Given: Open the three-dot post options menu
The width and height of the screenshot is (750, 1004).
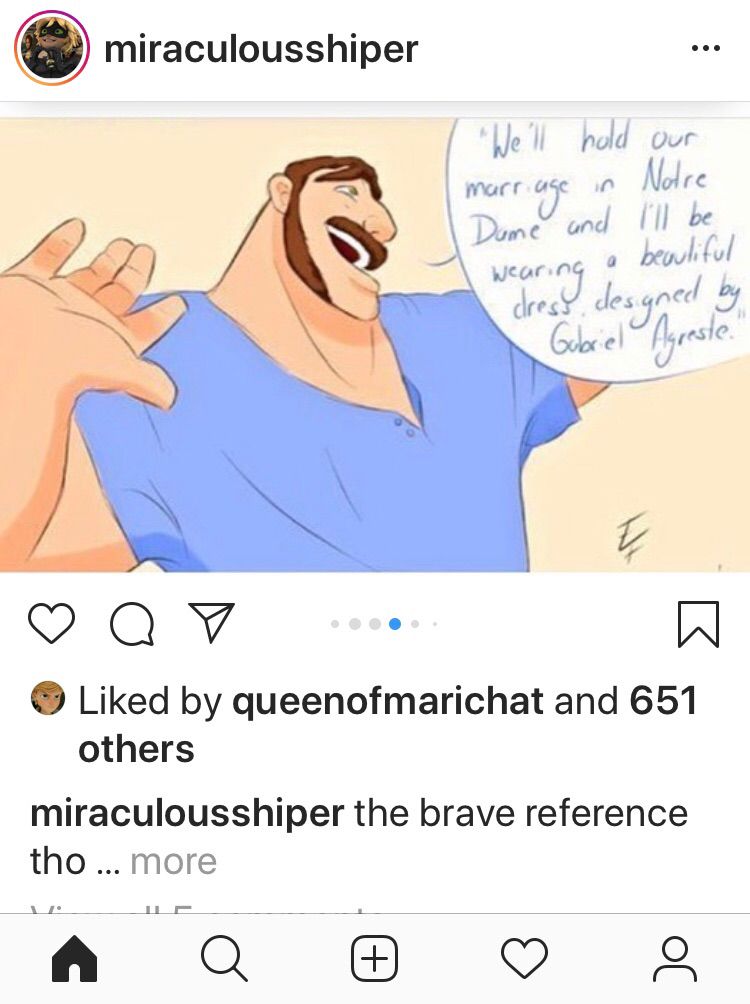Looking at the screenshot, I should coord(706,48).
